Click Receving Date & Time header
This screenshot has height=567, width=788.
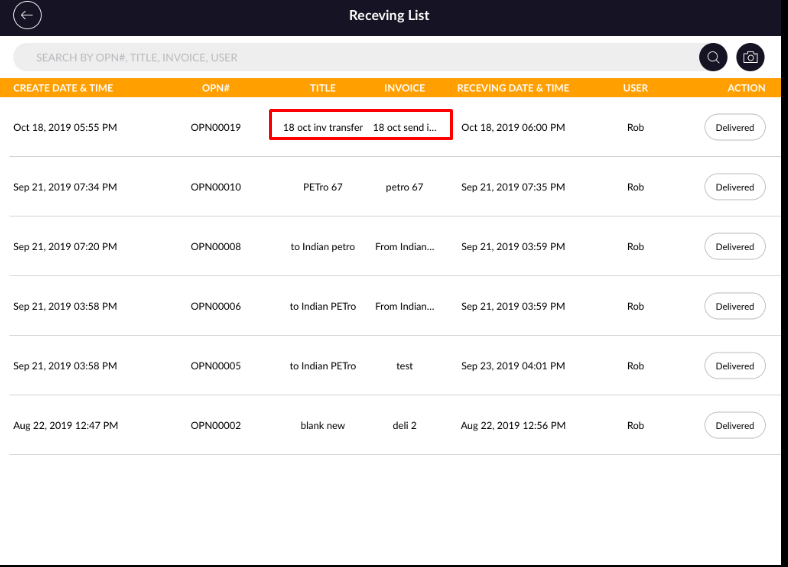coord(513,88)
